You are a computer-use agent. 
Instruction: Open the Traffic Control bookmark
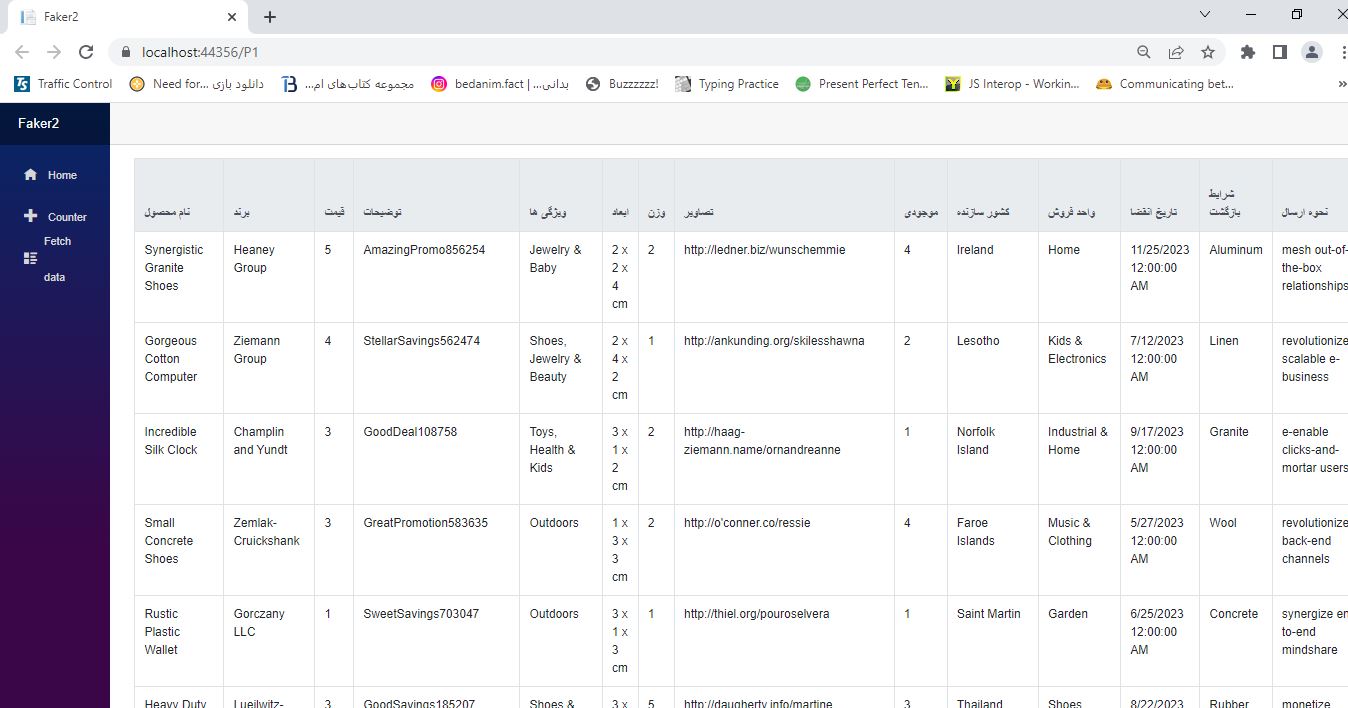(x=64, y=84)
